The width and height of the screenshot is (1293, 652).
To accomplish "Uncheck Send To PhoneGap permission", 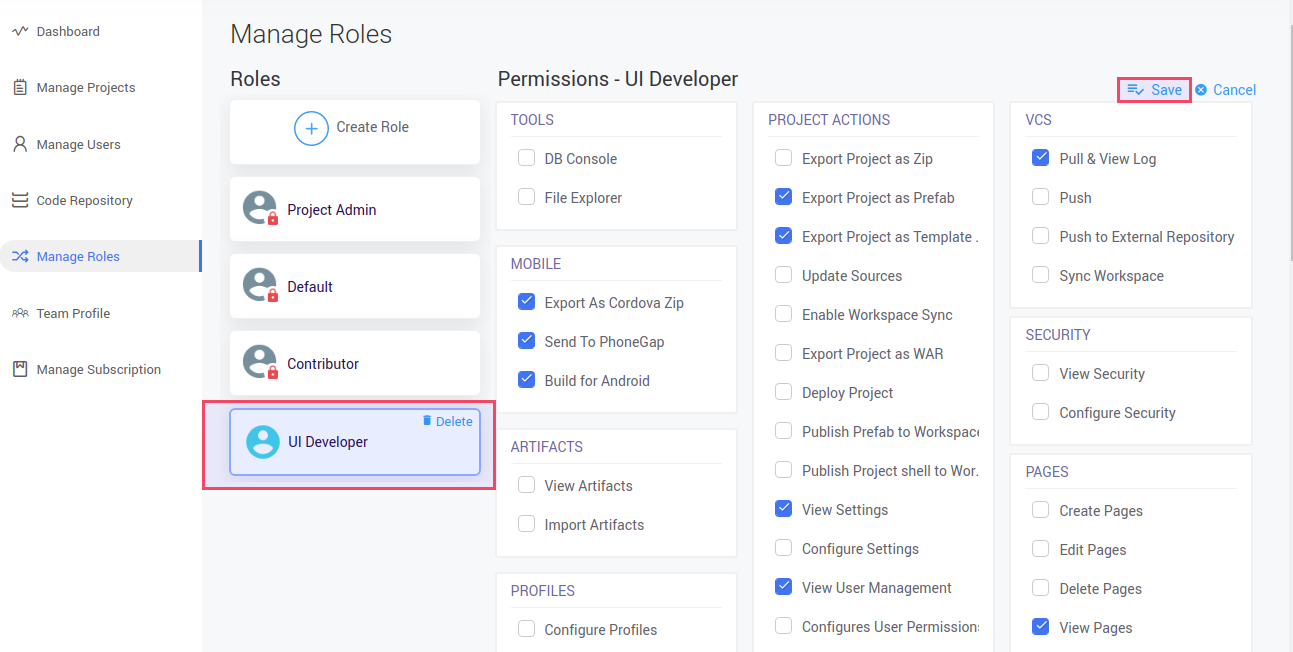I will pyautogui.click(x=527, y=340).
